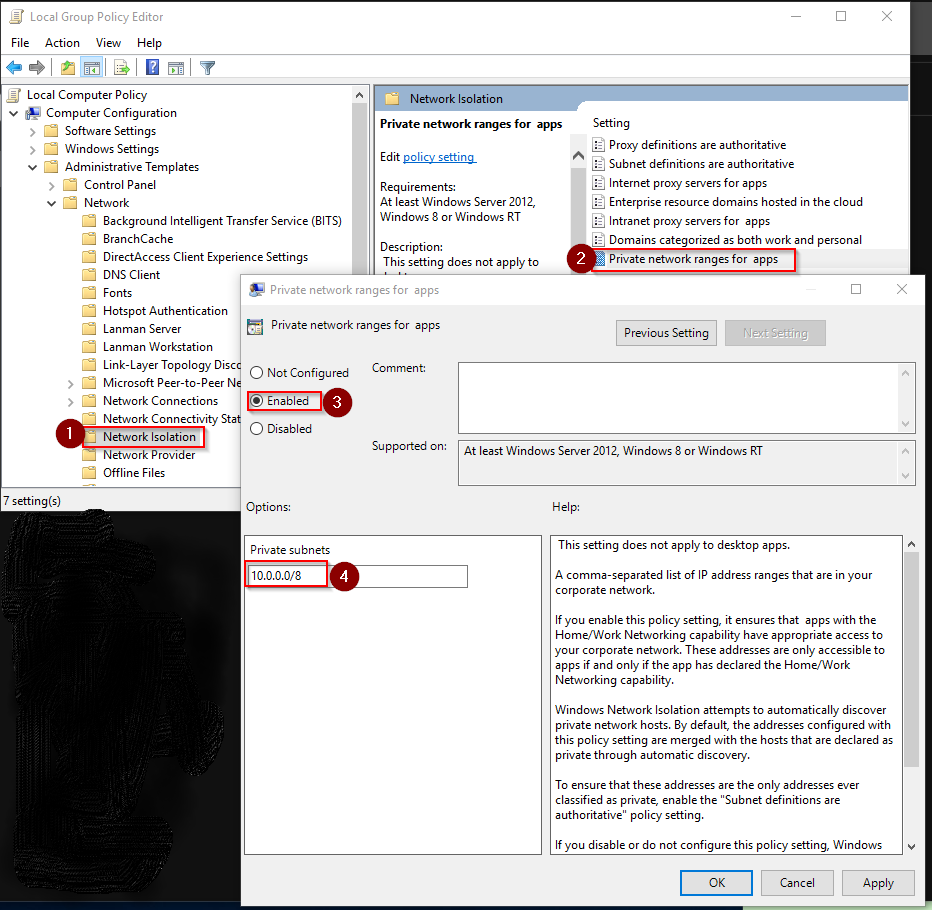Select Hotspot Authentication in the tree
Viewport: 932px width, 910px height.
pos(165,311)
